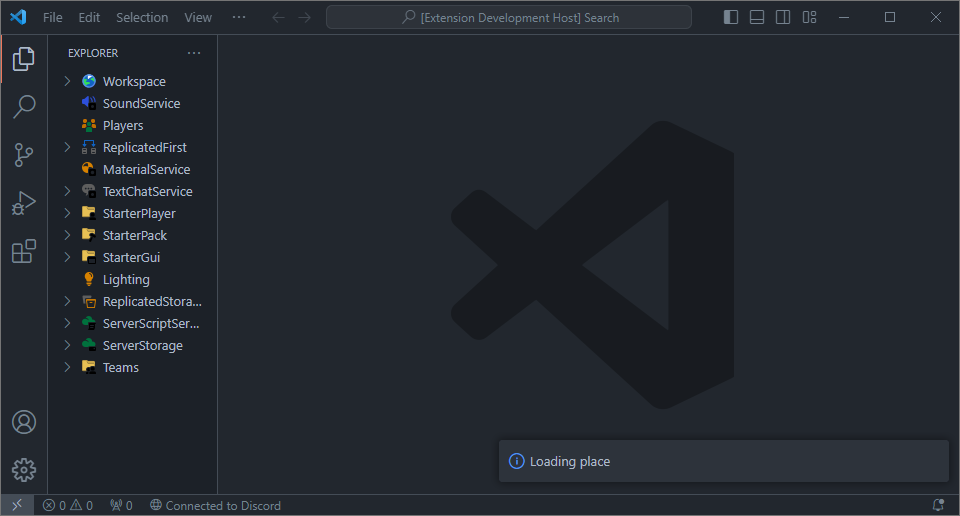Screen dimensions: 960x516
Task: Expand the ReplicatedFirst tree node
Action: click(67, 147)
